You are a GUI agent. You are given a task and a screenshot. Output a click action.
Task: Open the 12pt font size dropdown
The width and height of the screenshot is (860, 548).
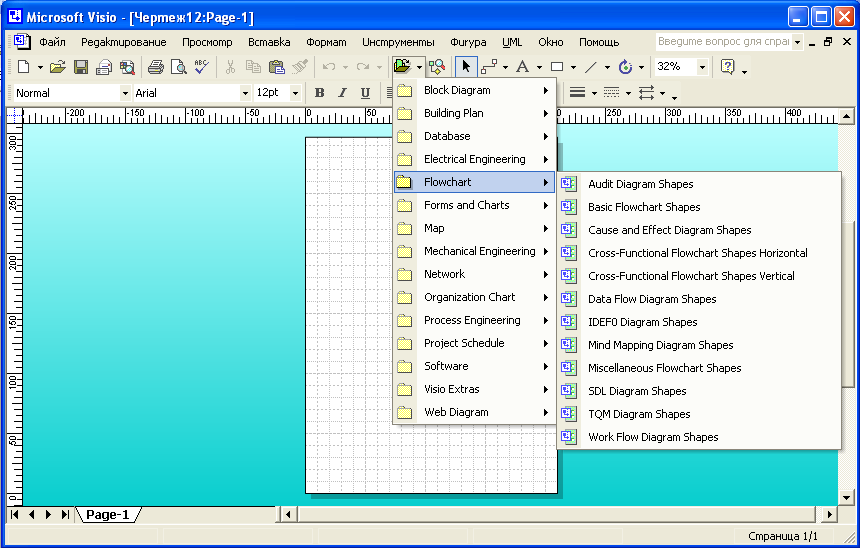click(295, 93)
